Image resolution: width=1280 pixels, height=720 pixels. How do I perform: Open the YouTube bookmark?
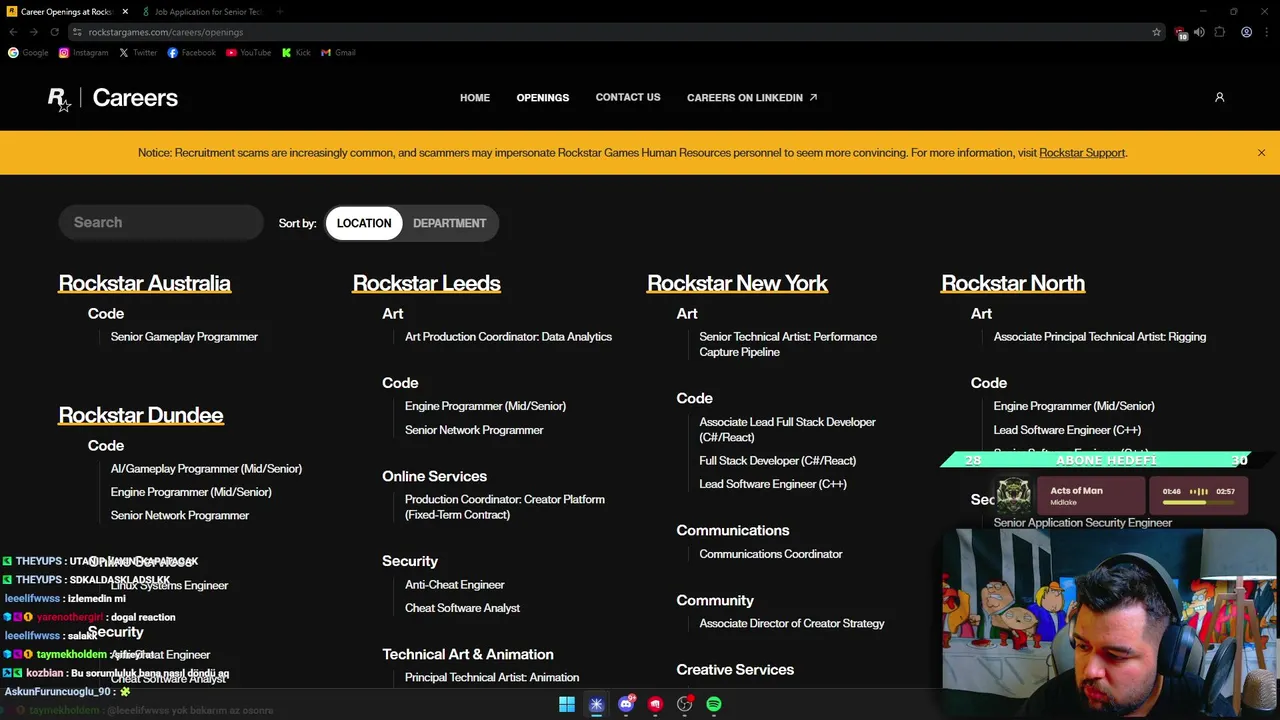248,53
